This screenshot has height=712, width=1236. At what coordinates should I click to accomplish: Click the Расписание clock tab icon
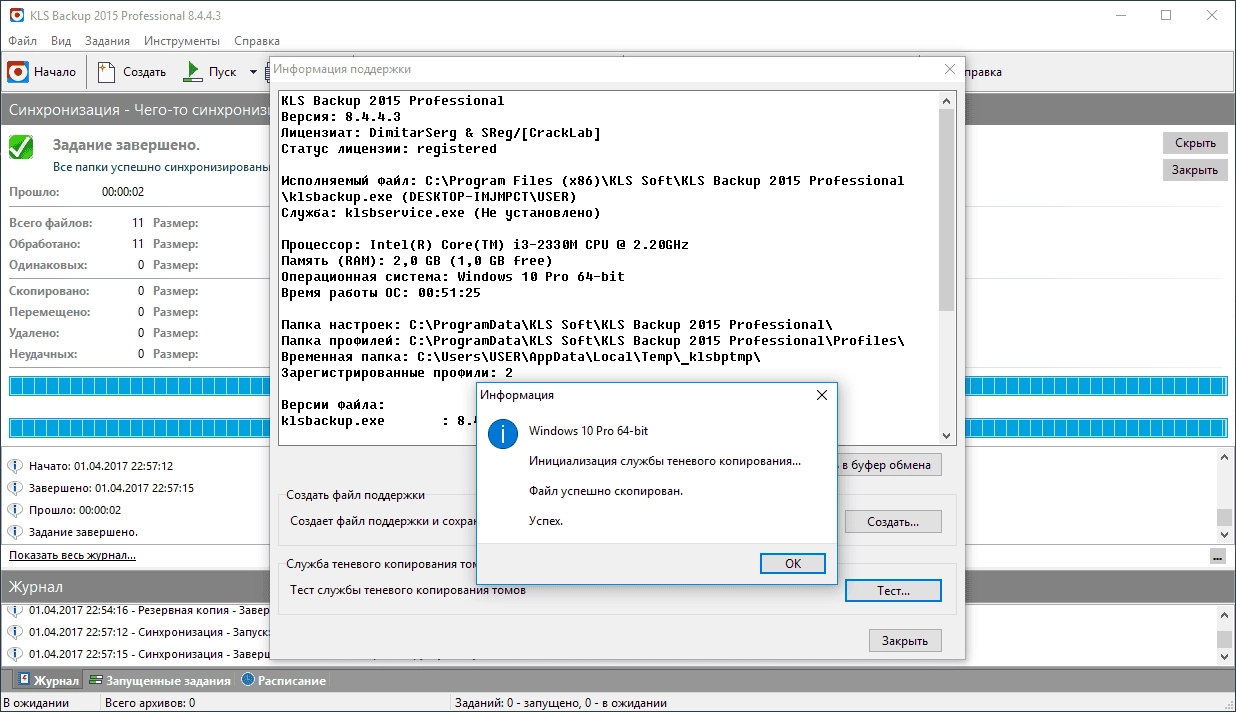[249, 680]
